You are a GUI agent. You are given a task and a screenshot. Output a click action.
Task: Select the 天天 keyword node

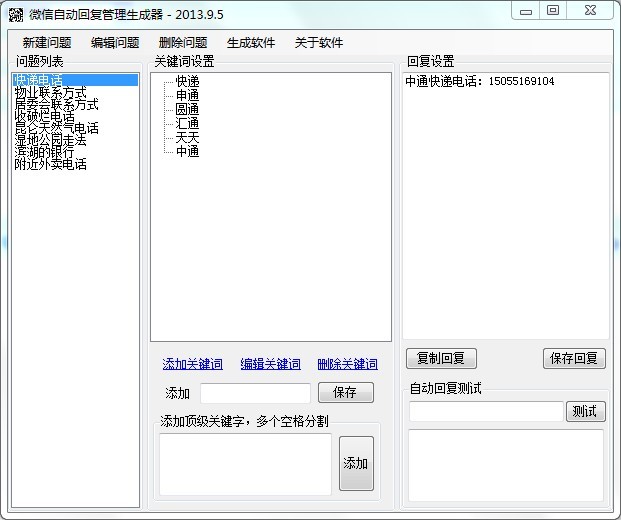coord(187,137)
